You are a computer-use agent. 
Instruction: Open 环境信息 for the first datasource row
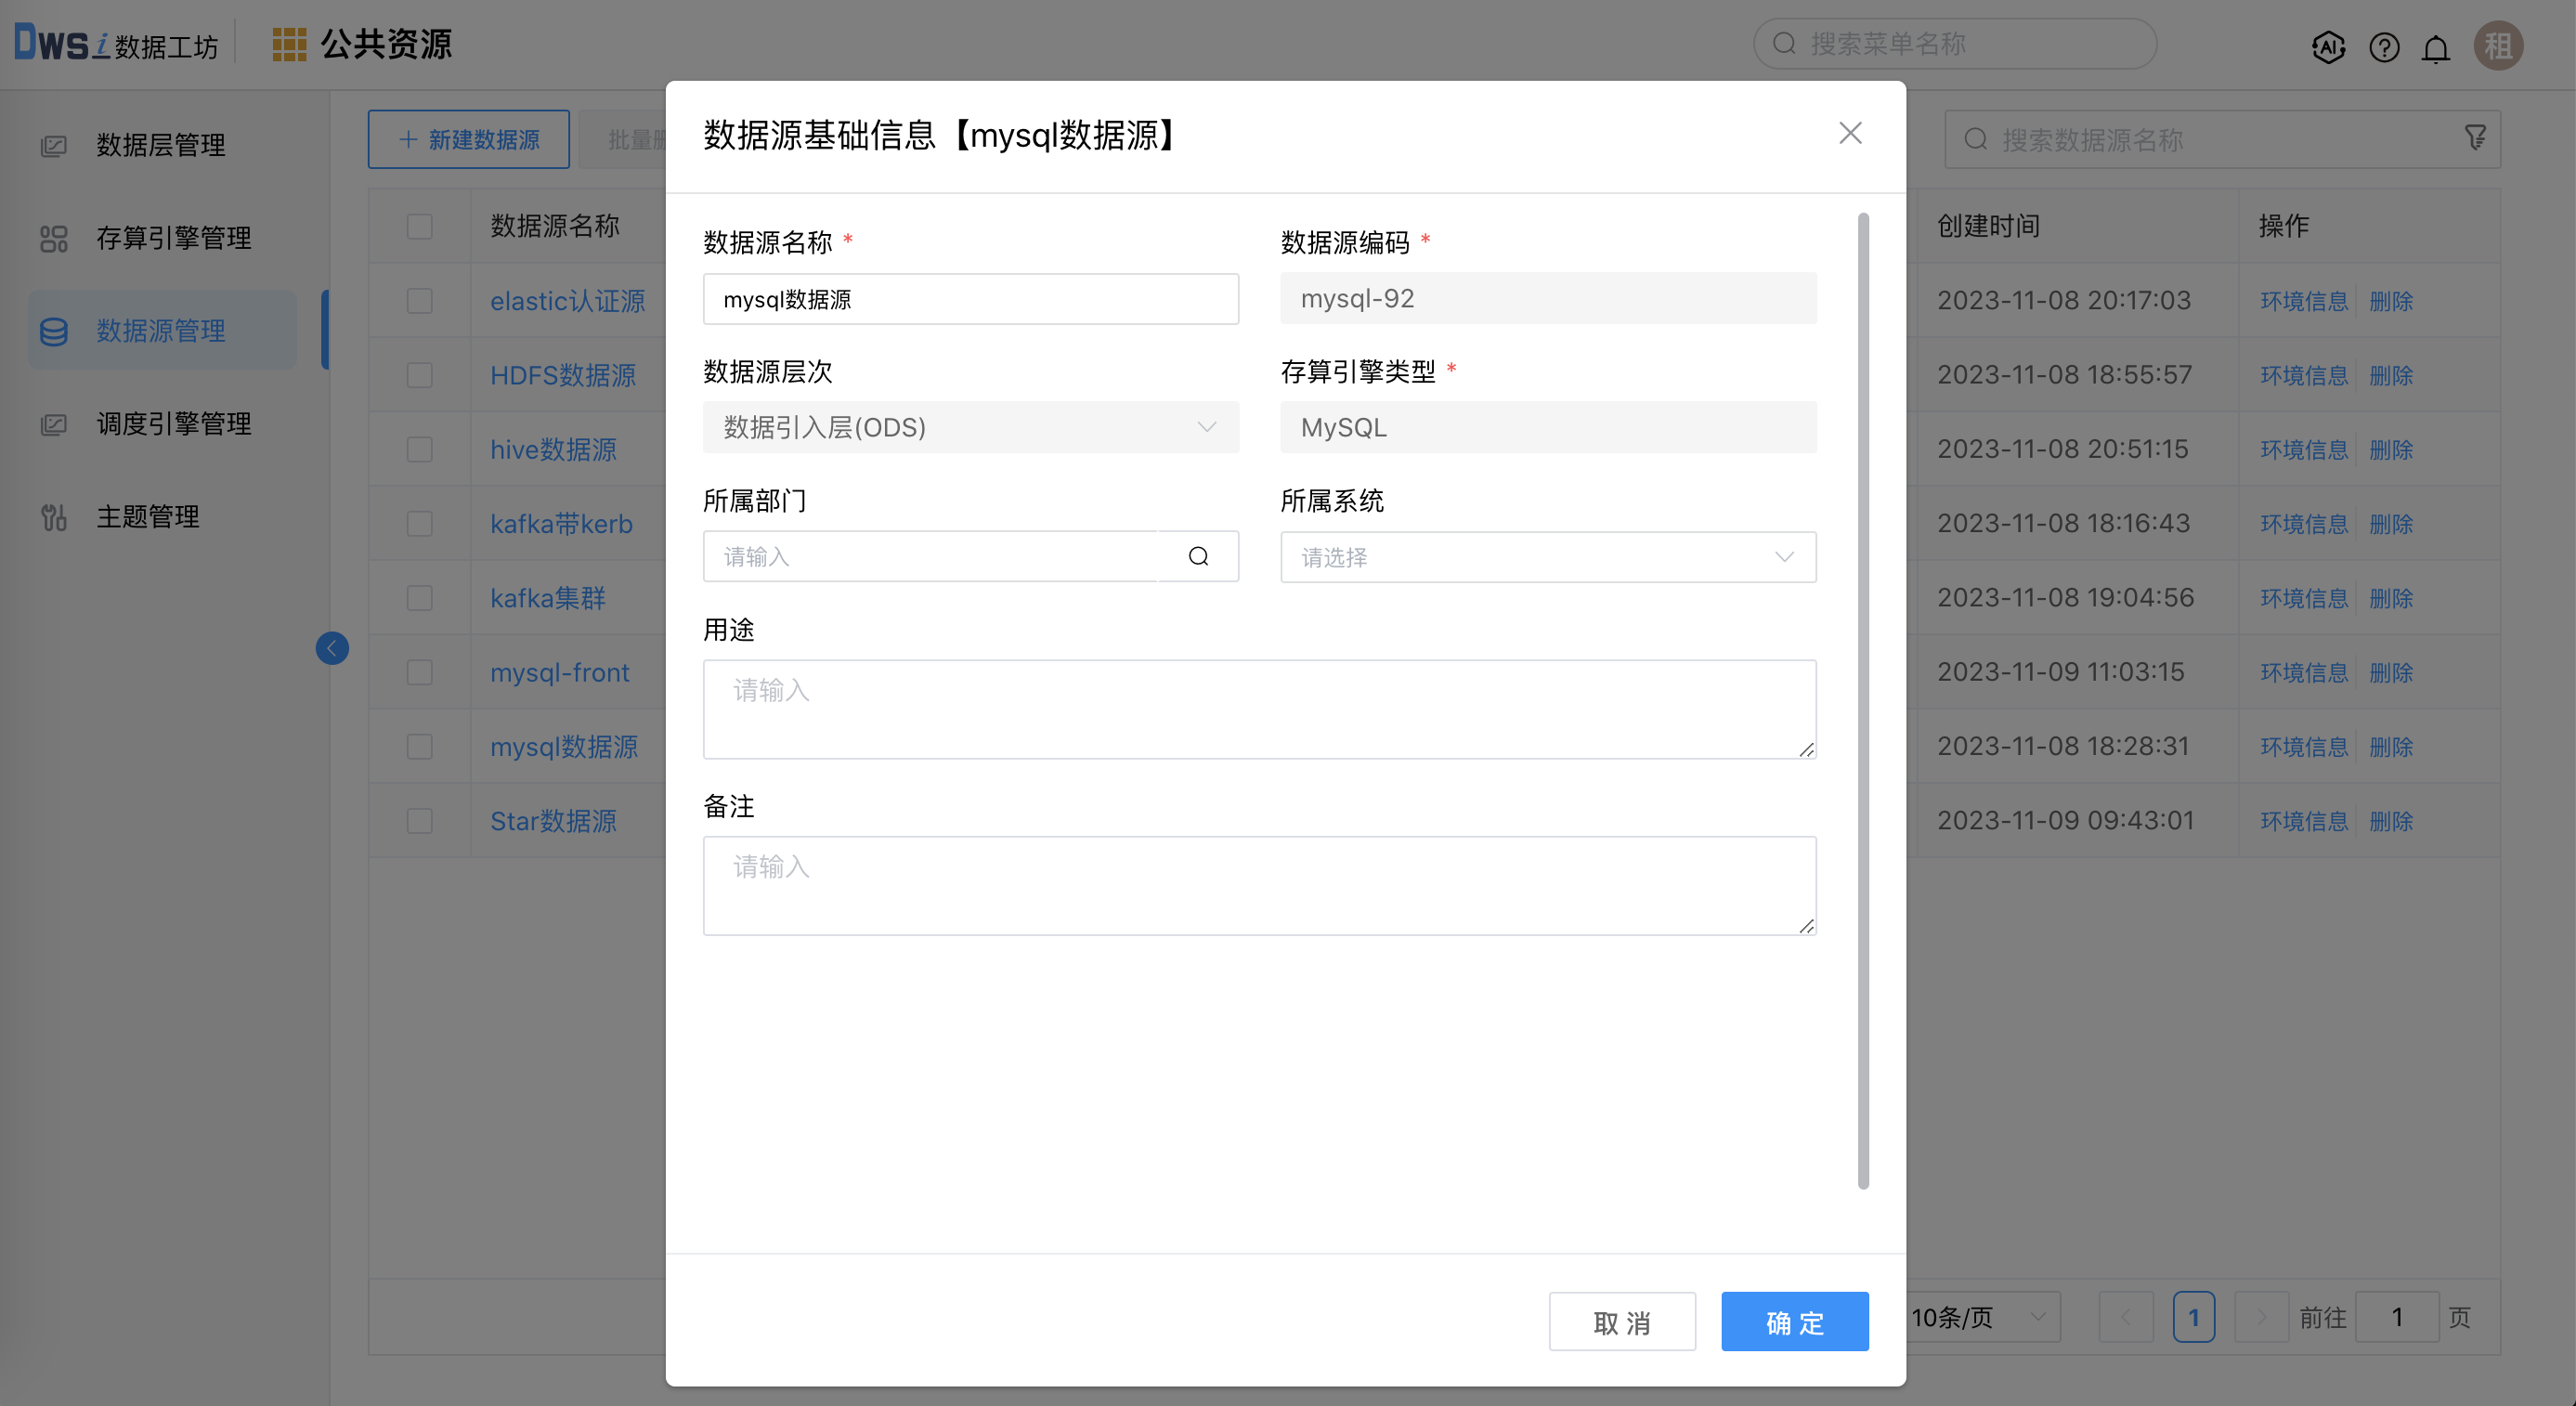[x=2305, y=300]
